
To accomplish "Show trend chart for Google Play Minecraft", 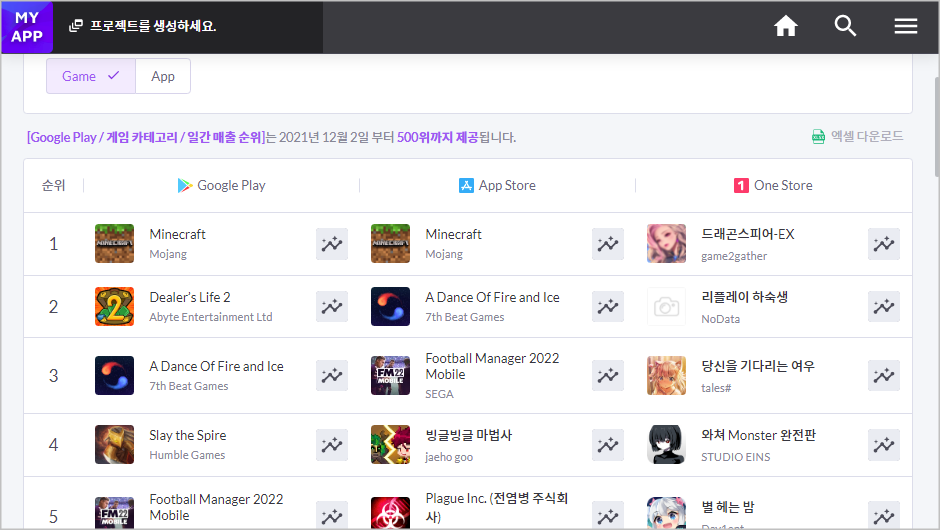I will (332, 244).
